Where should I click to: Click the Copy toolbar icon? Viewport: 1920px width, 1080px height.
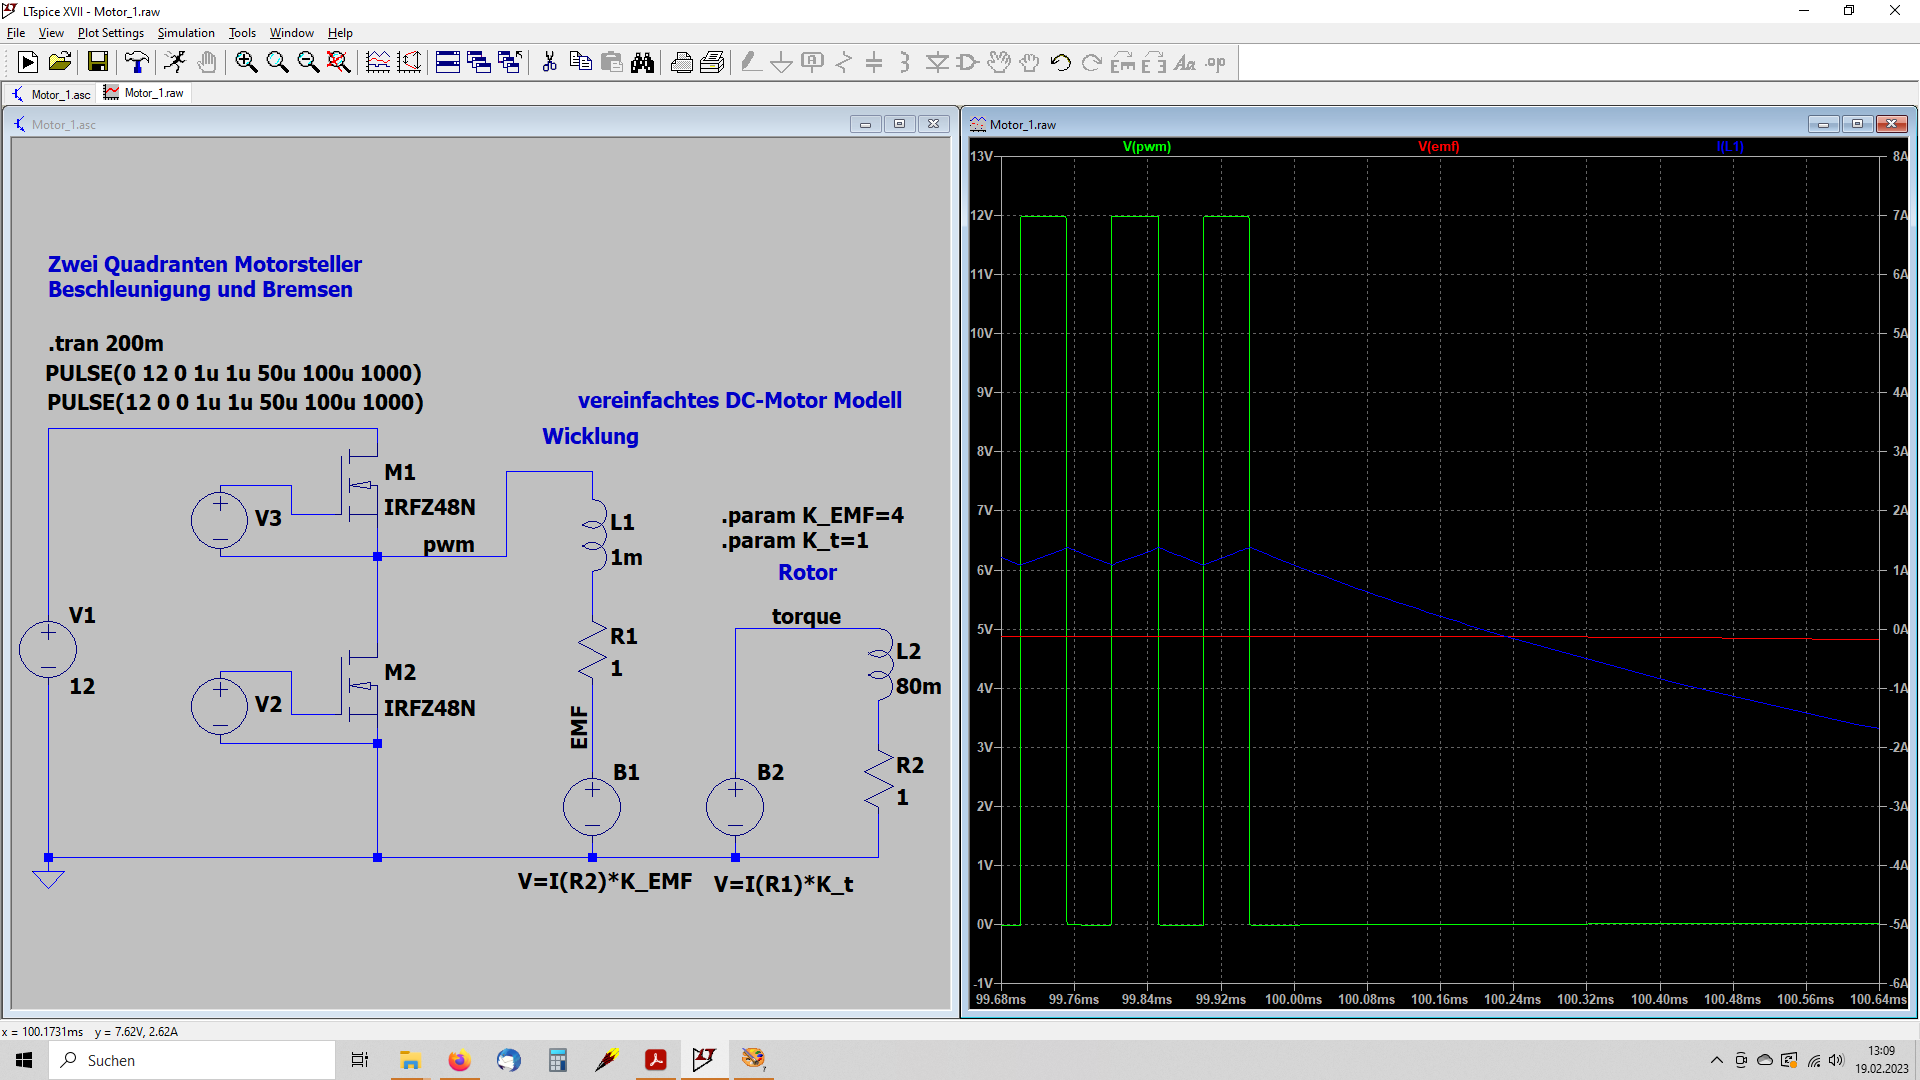click(x=580, y=63)
